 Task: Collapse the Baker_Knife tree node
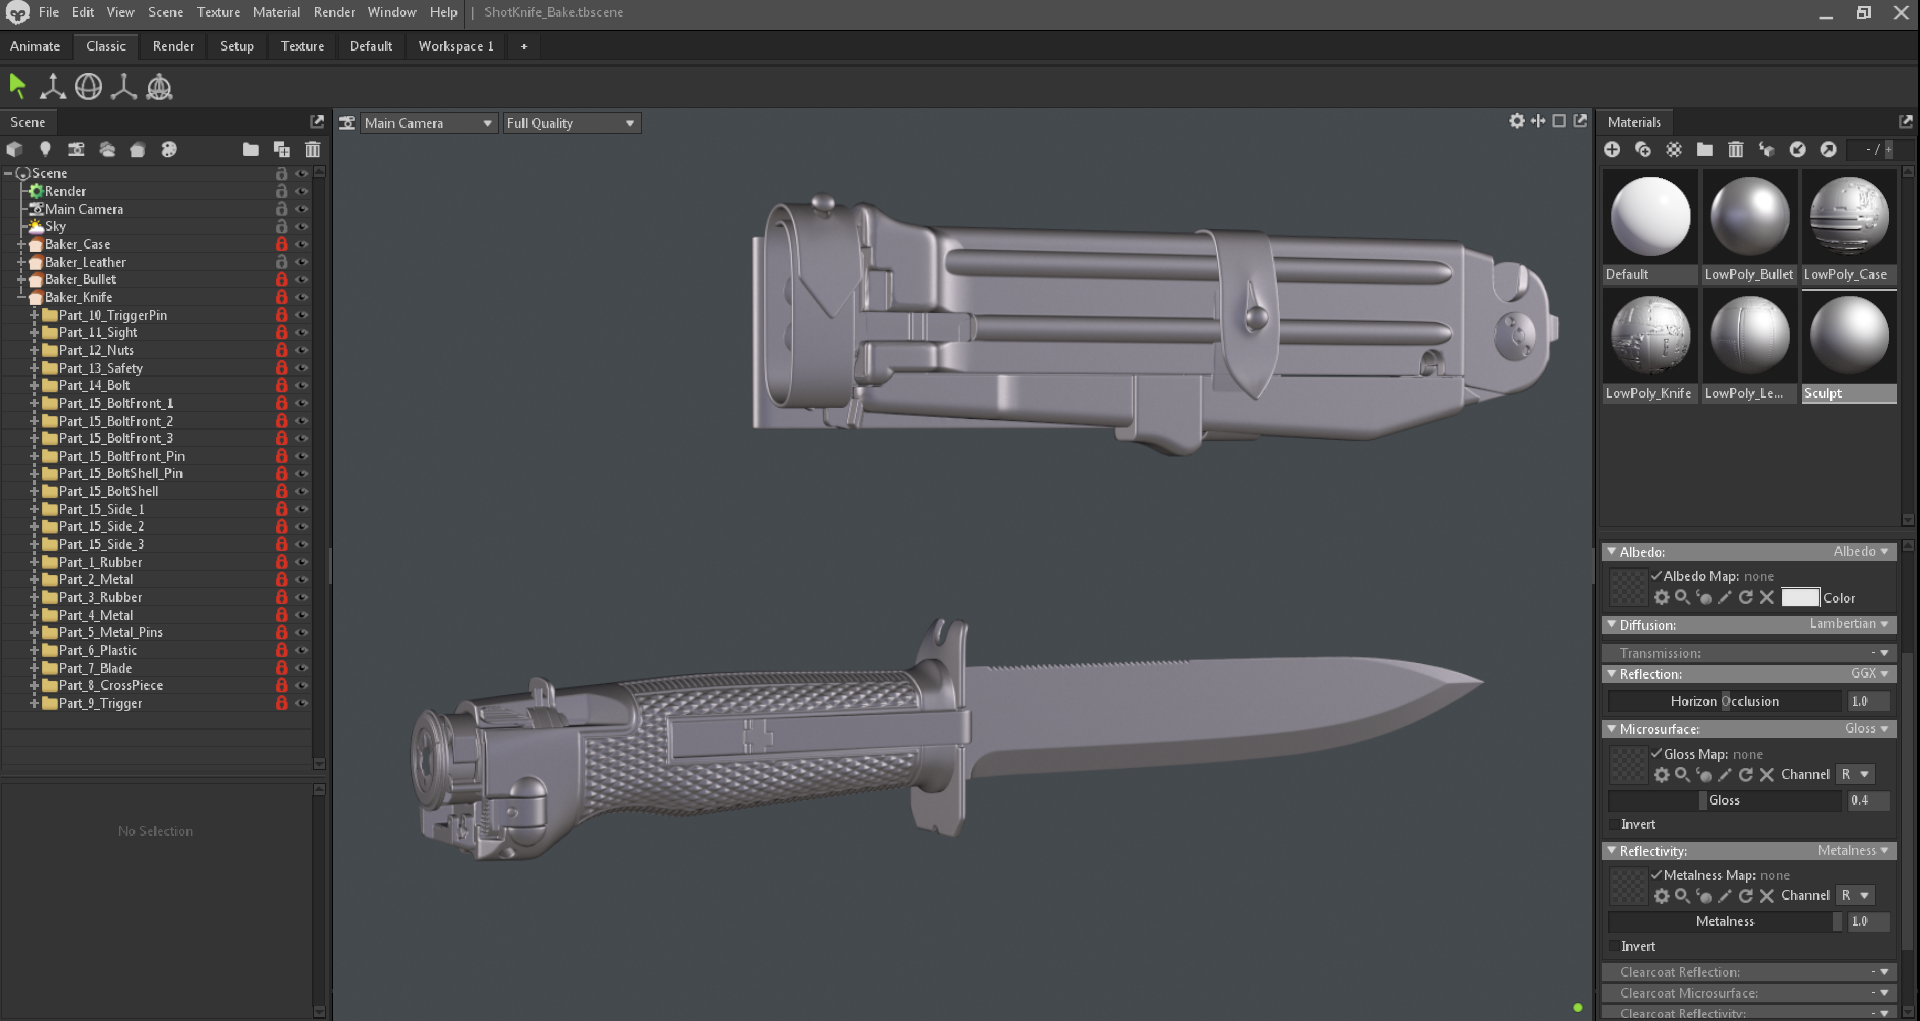21,297
